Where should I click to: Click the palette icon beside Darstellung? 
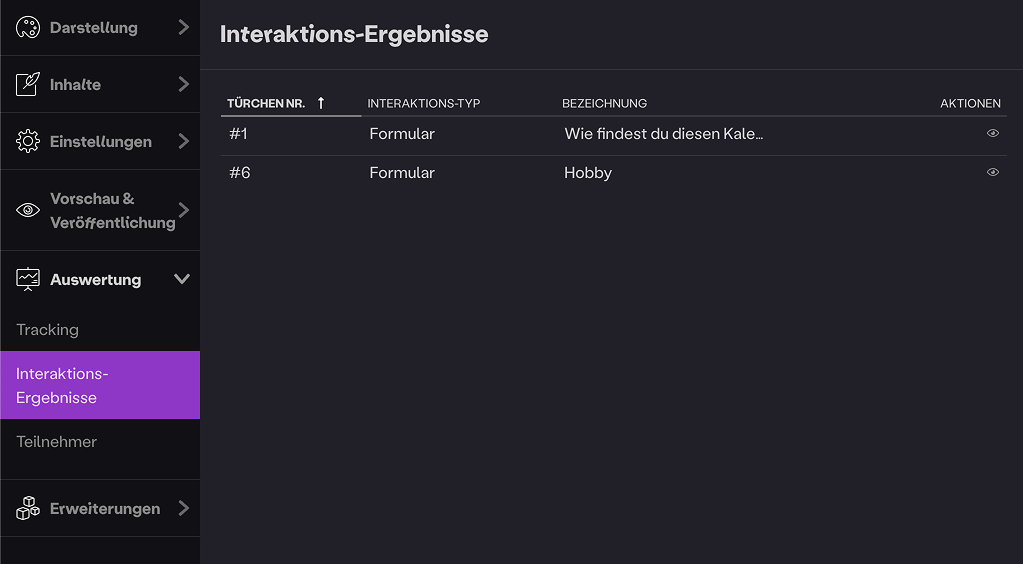pos(28,28)
